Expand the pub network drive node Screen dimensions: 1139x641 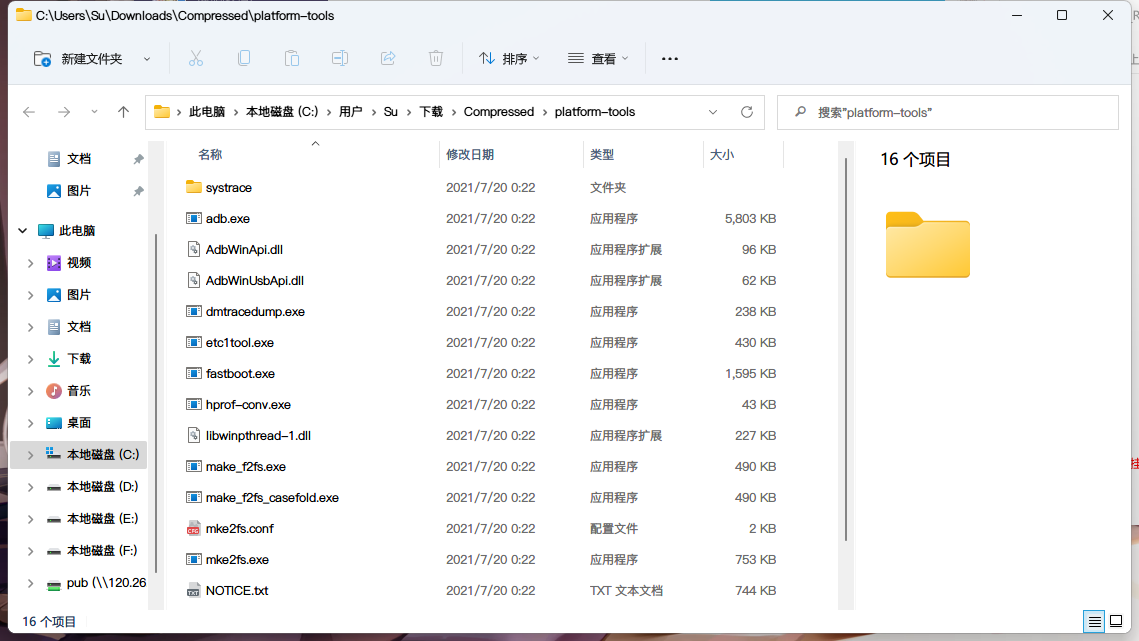(x=31, y=583)
